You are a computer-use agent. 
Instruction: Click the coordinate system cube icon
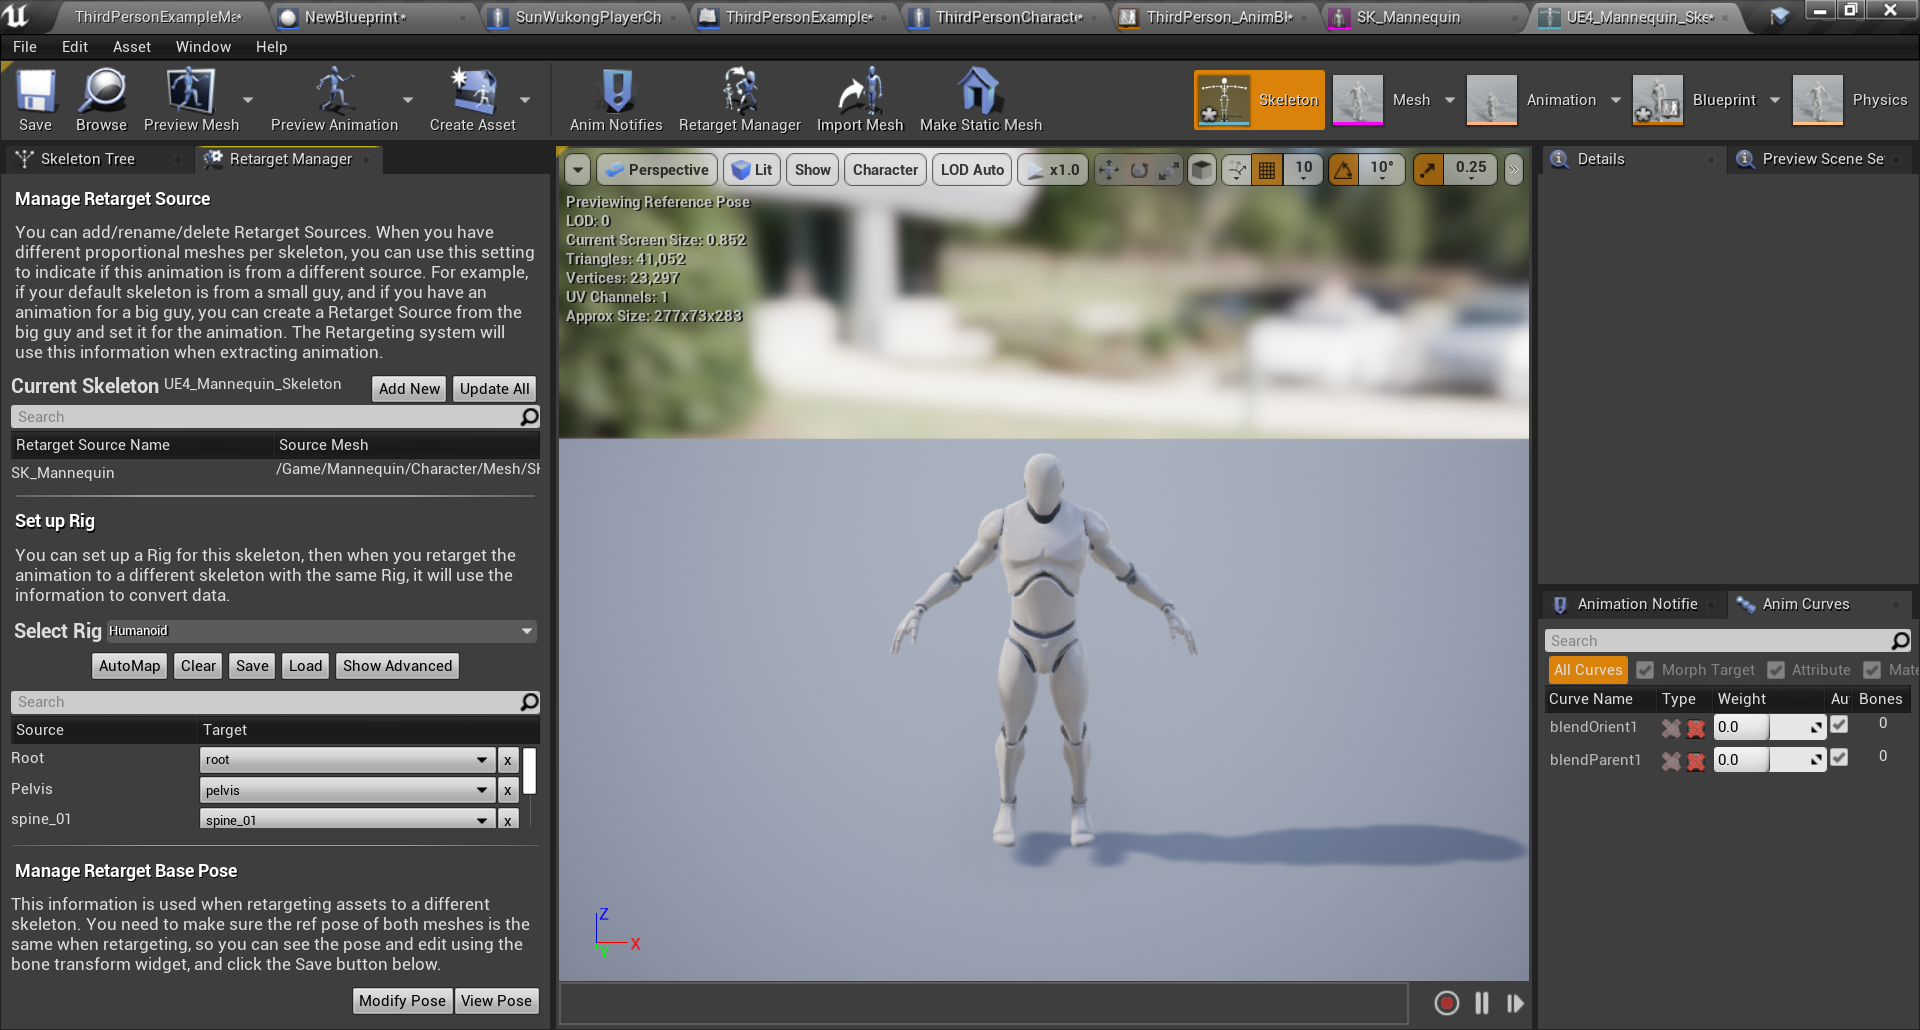click(x=1202, y=170)
